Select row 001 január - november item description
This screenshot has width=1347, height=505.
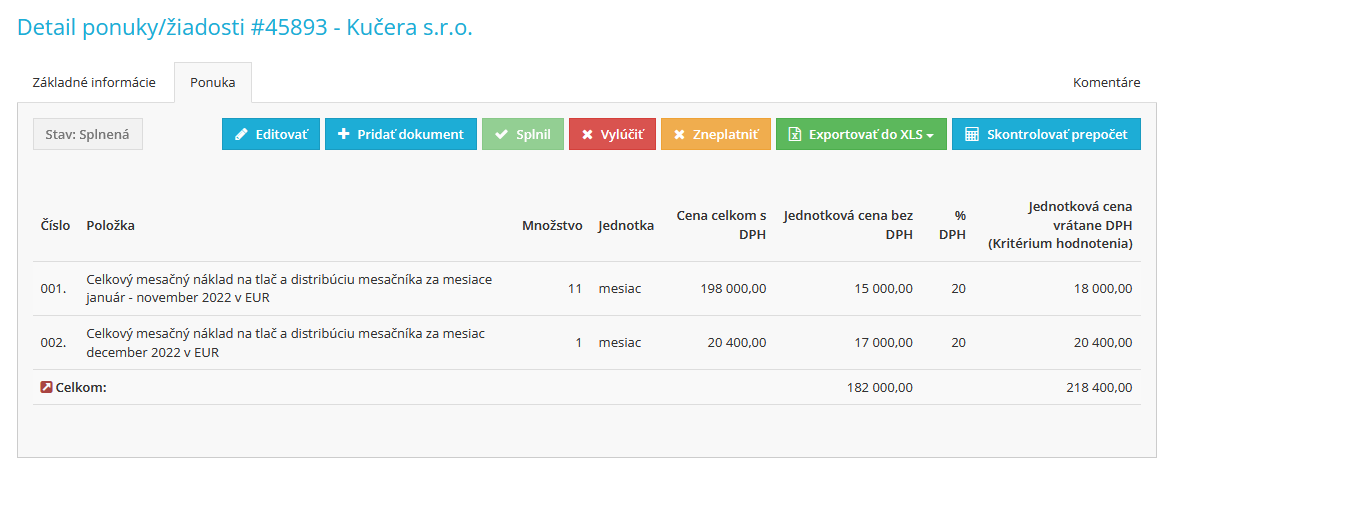click(289, 288)
